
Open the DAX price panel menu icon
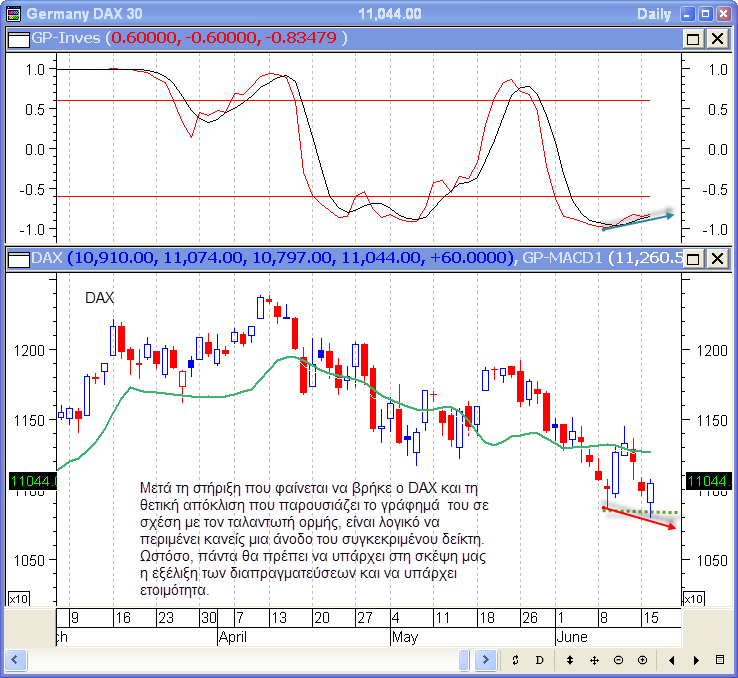pos(19,259)
